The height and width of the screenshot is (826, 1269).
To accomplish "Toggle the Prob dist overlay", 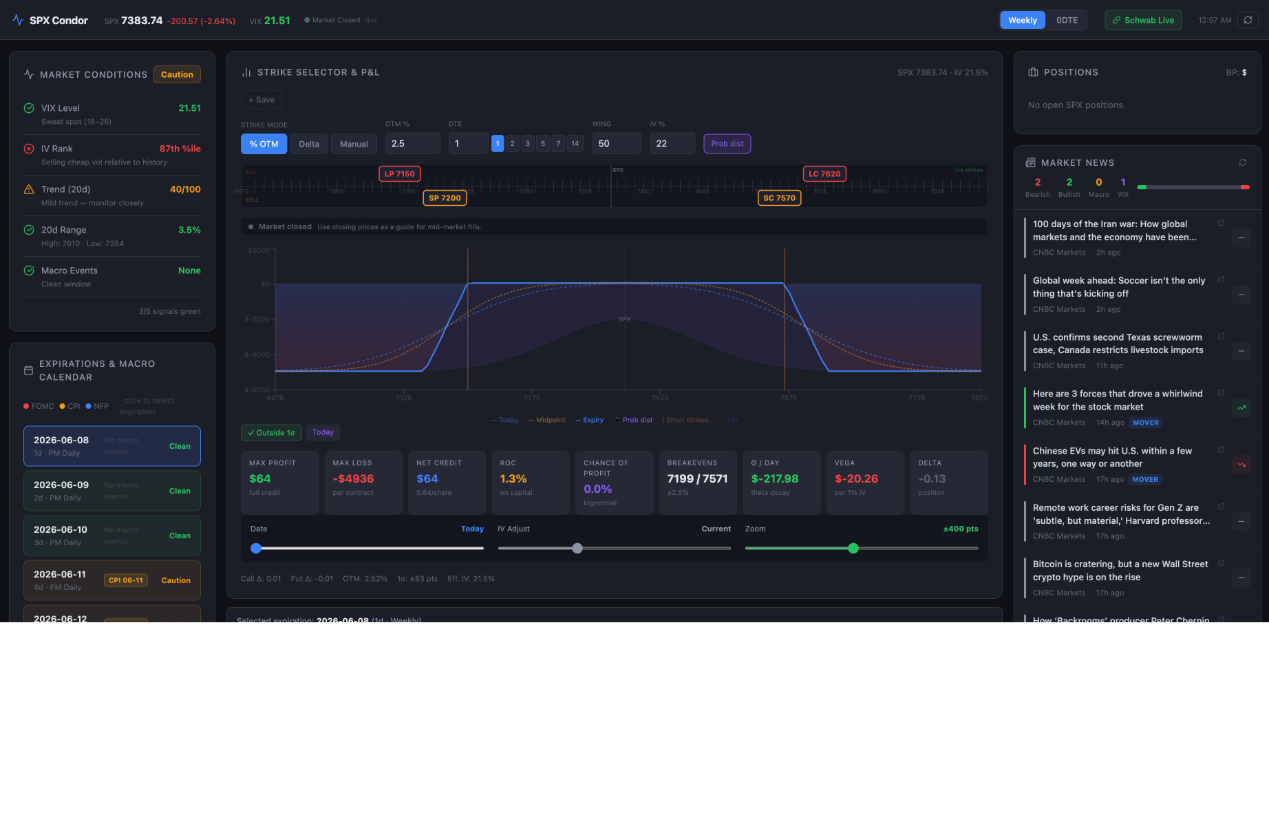I will pyautogui.click(x=727, y=144).
